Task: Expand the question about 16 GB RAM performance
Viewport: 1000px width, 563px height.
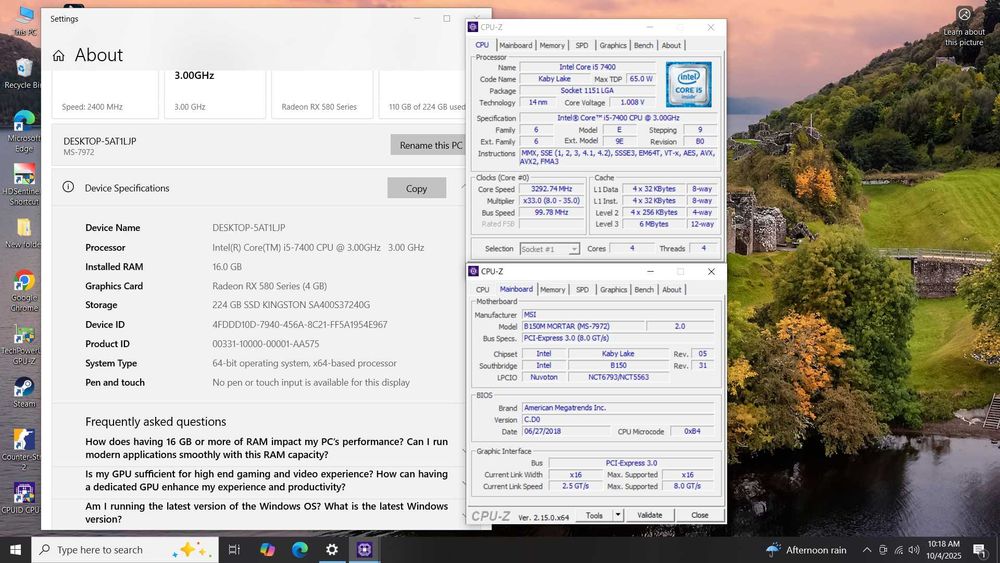Action: coord(267,448)
